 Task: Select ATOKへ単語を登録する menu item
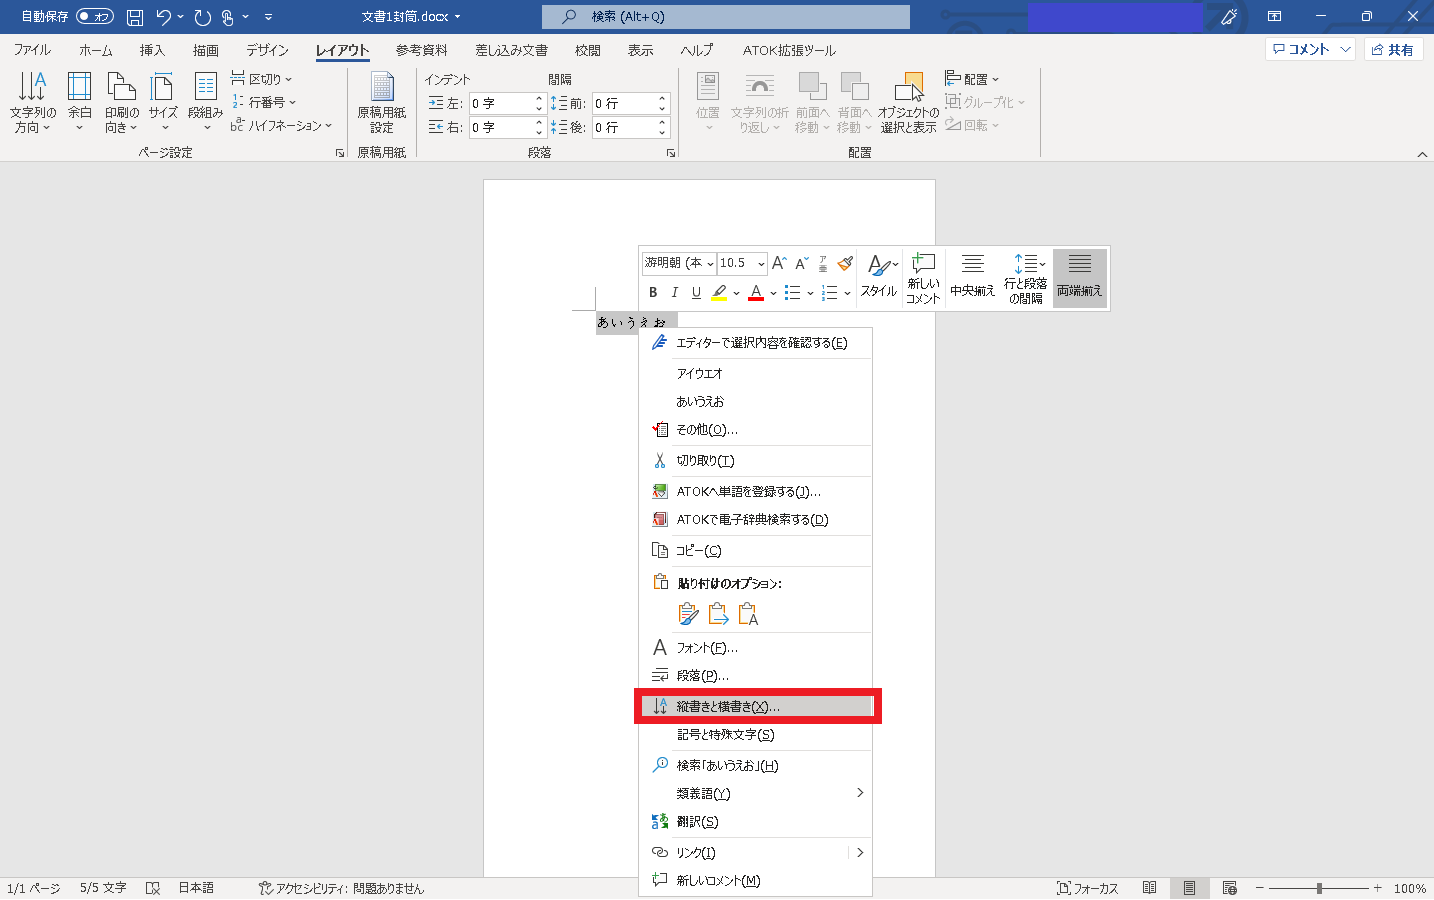[x=755, y=492]
